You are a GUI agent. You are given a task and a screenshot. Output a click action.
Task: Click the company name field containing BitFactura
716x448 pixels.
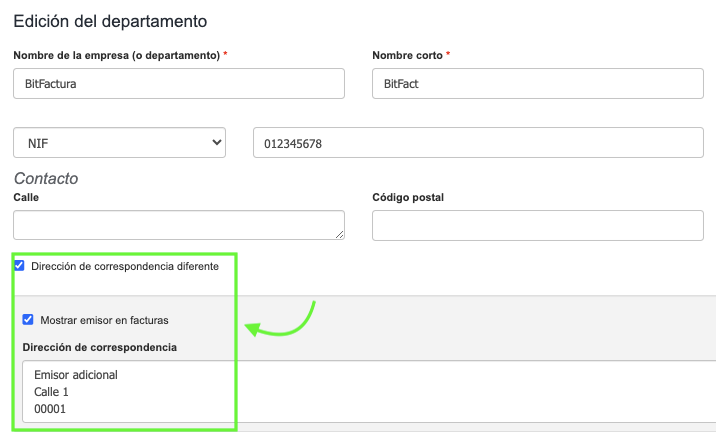tap(179, 84)
